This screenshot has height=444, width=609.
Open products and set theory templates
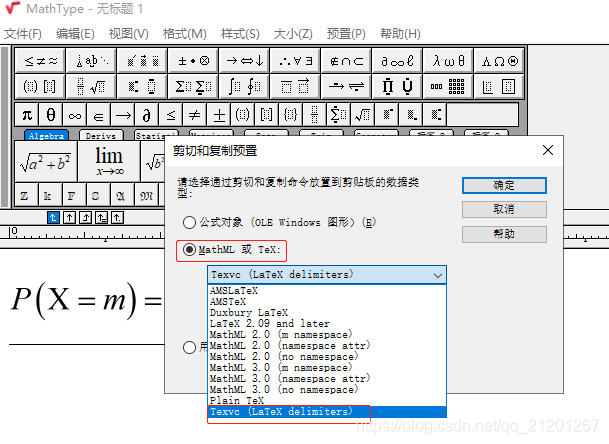click(x=397, y=86)
